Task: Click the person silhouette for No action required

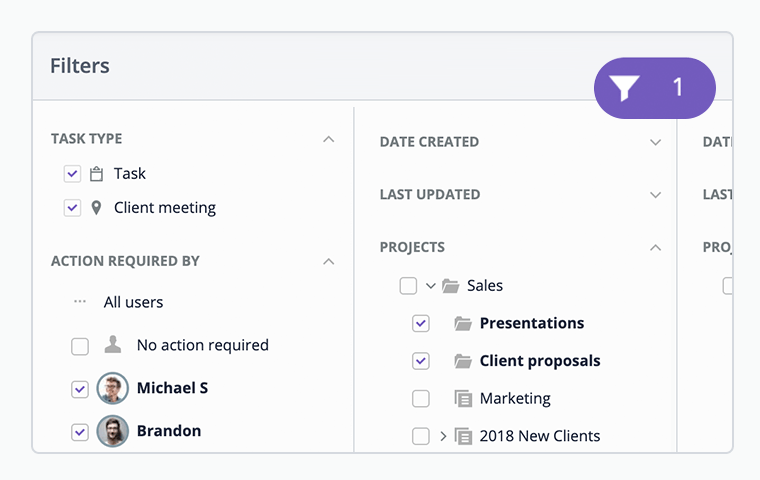Action: pyautogui.click(x=113, y=345)
